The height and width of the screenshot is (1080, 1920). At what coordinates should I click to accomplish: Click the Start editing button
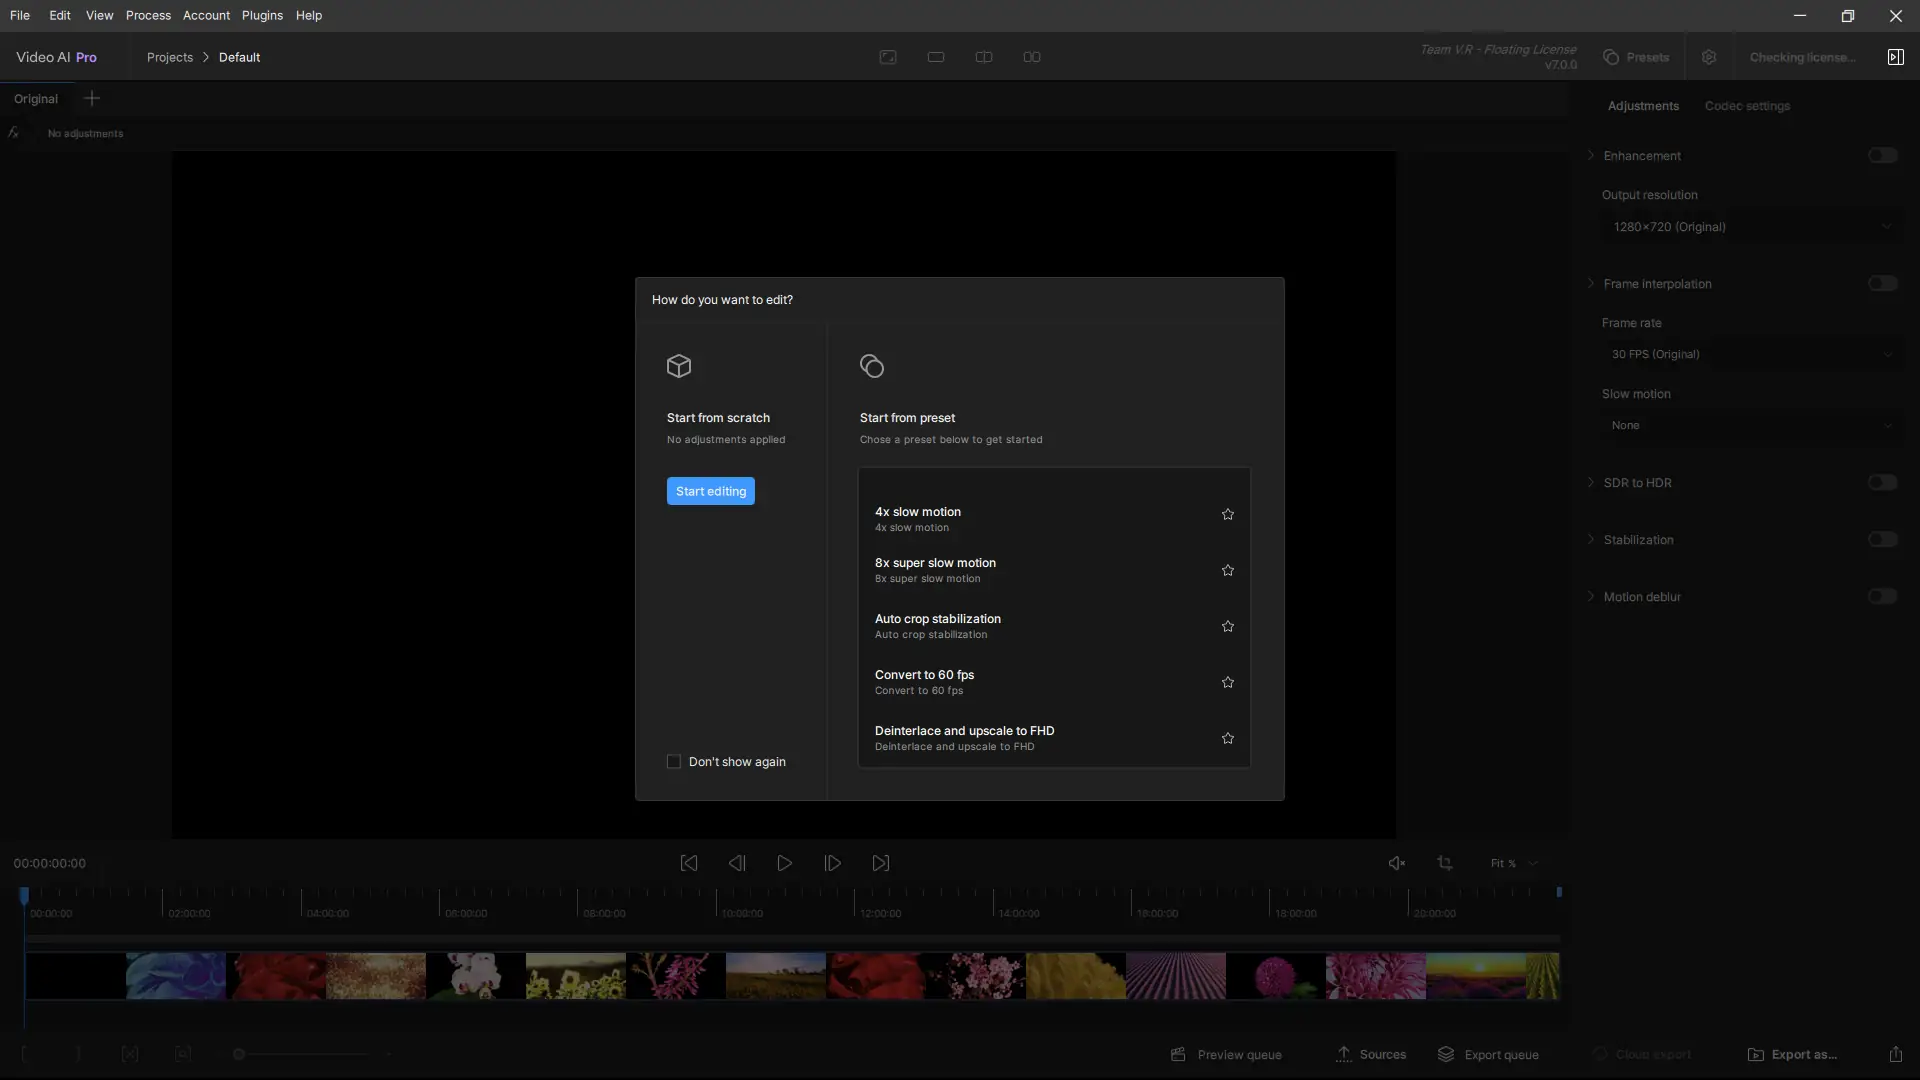click(x=710, y=491)
